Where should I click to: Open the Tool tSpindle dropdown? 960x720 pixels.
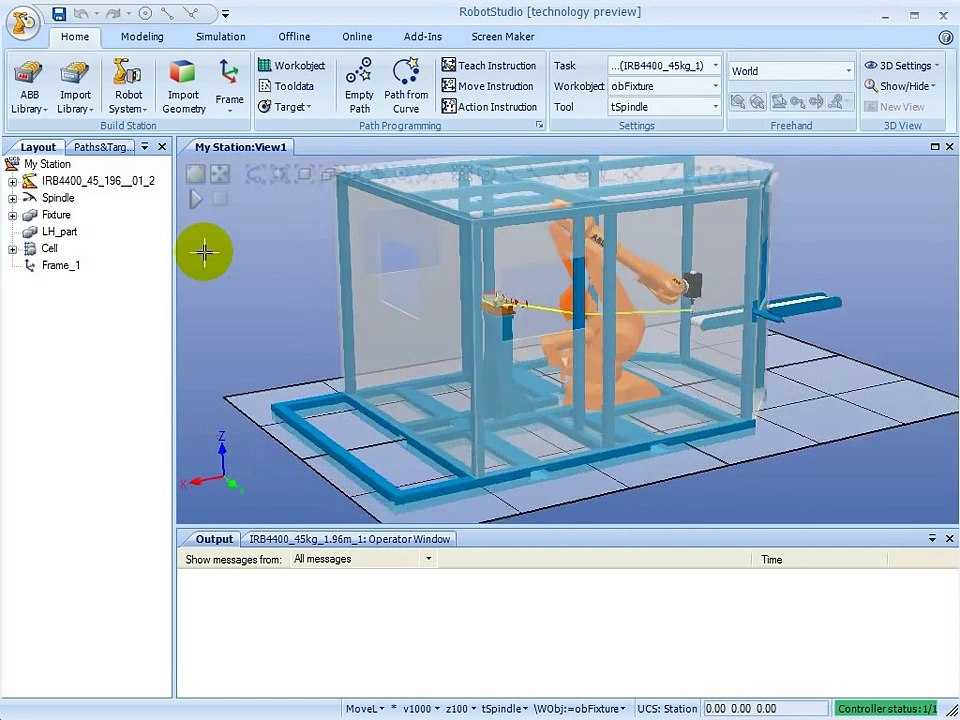664,107
